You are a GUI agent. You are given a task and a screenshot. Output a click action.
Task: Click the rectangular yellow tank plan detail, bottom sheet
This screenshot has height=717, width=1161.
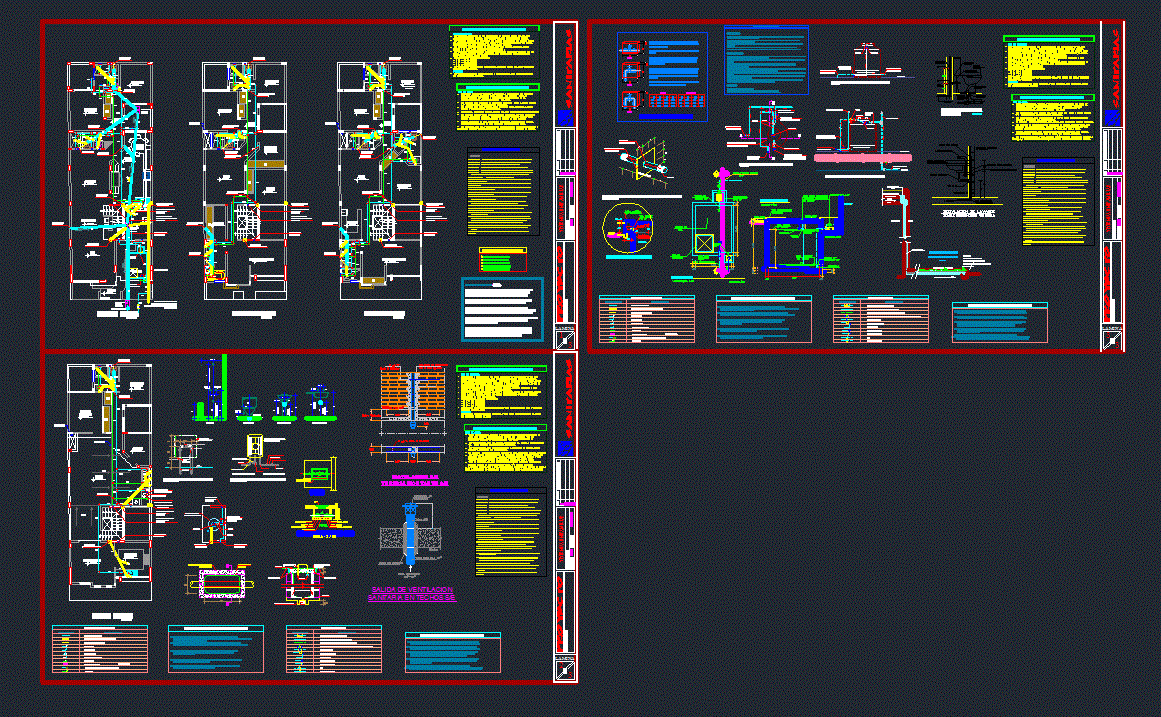tap(220, 583)
